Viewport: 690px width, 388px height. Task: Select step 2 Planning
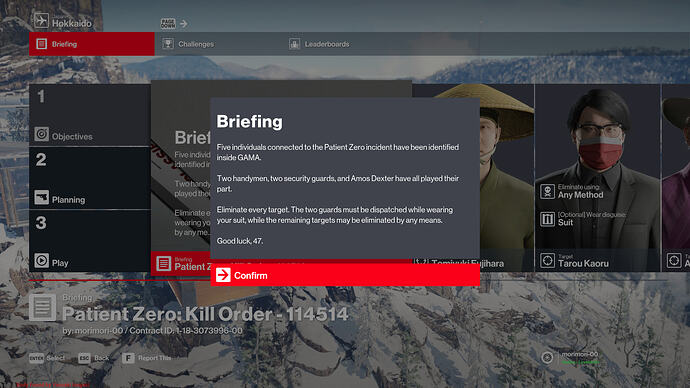point(90,179)
